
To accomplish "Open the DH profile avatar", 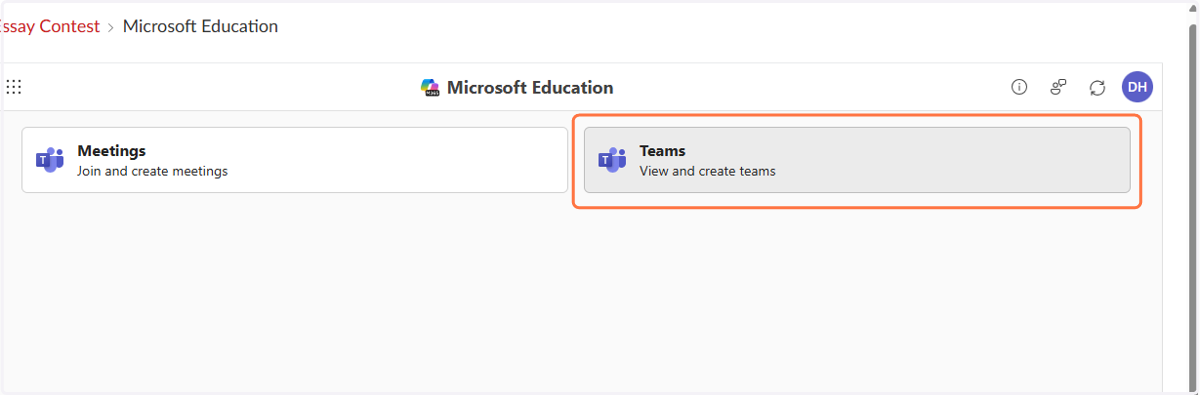I will click(1137, 87).
